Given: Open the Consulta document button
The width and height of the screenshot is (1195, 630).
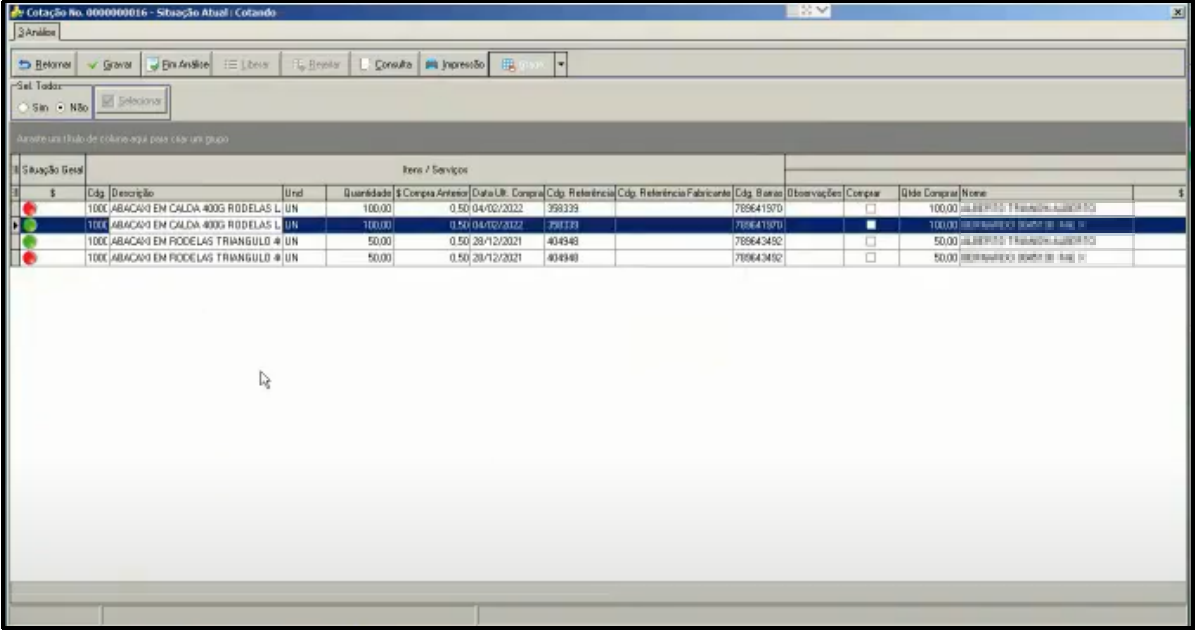Looking at the screenshot, I should click(x=385, y=65).
